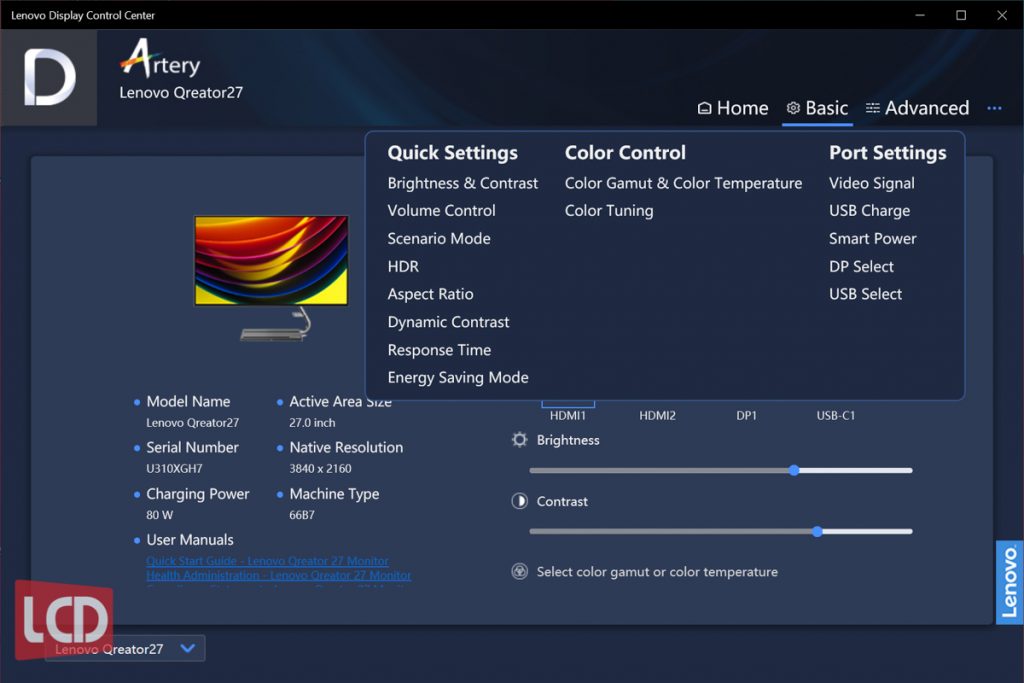Click the 27.0 inch active area value
Screen dimensions: 1024x683
click(312, 423)
